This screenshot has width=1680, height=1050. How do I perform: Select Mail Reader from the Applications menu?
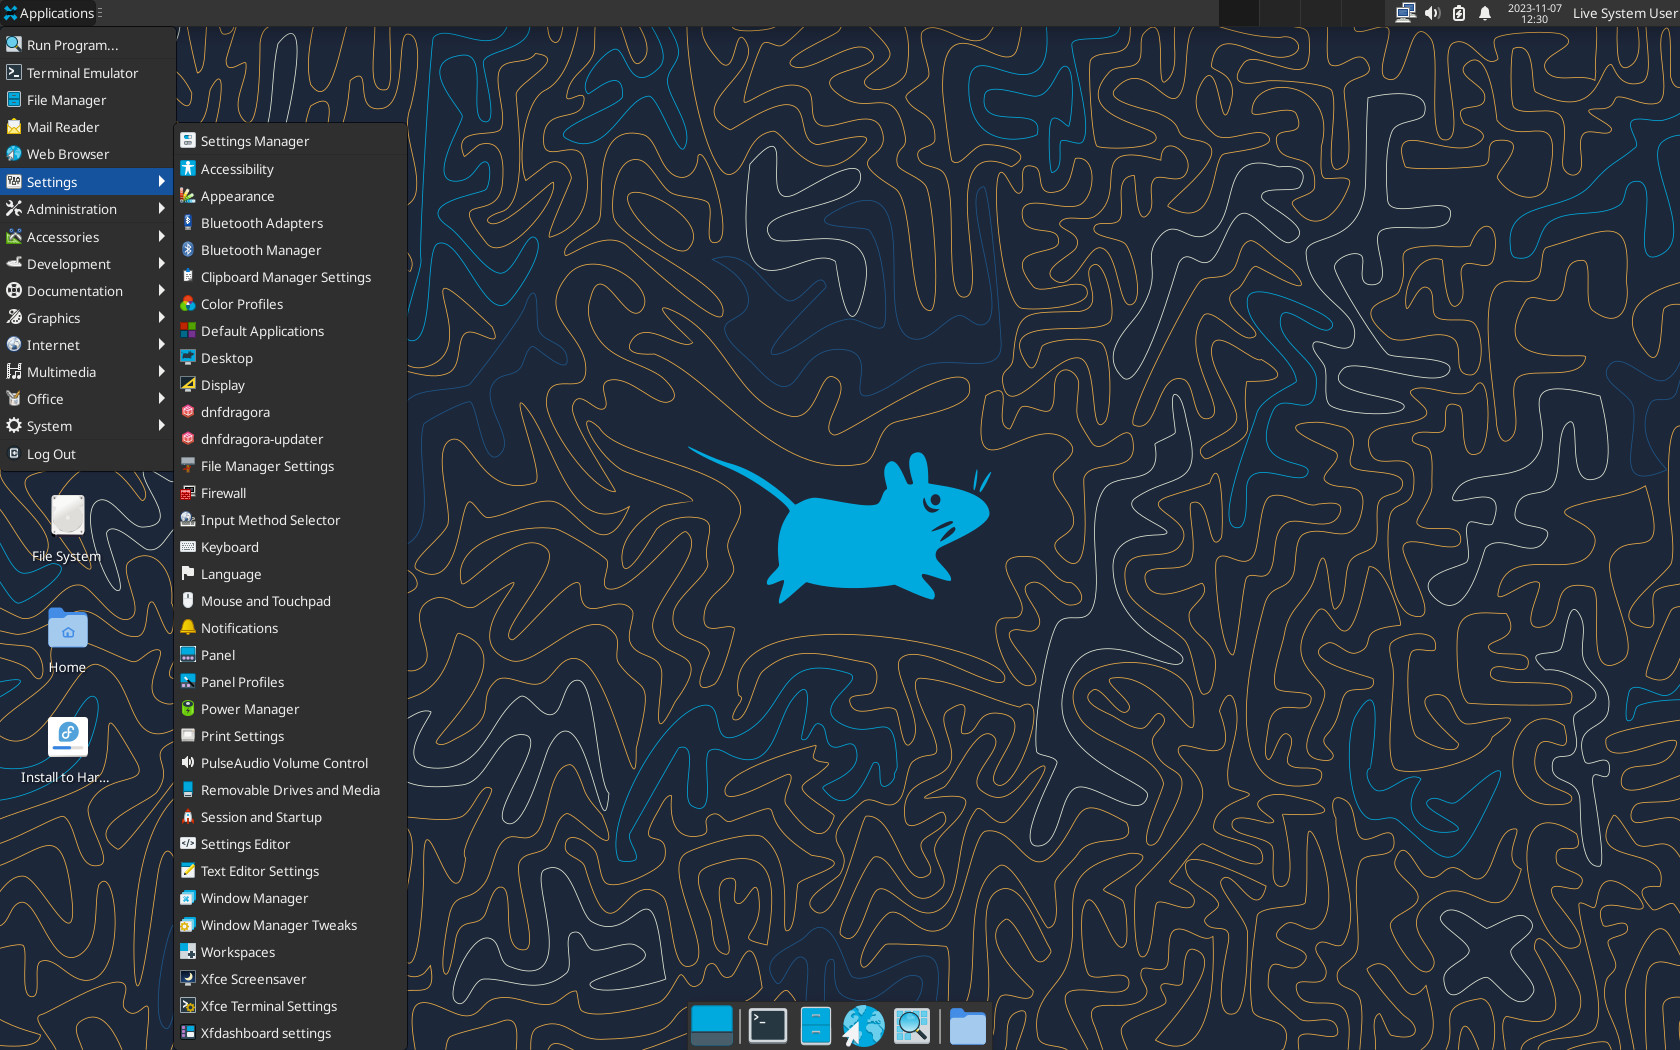pos(87,127)
